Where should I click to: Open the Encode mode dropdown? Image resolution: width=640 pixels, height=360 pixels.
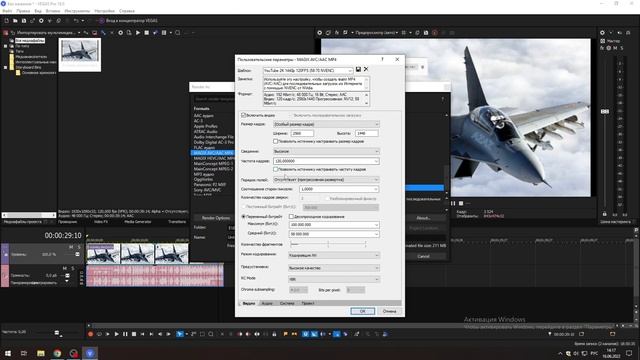(x=334, y=256)
